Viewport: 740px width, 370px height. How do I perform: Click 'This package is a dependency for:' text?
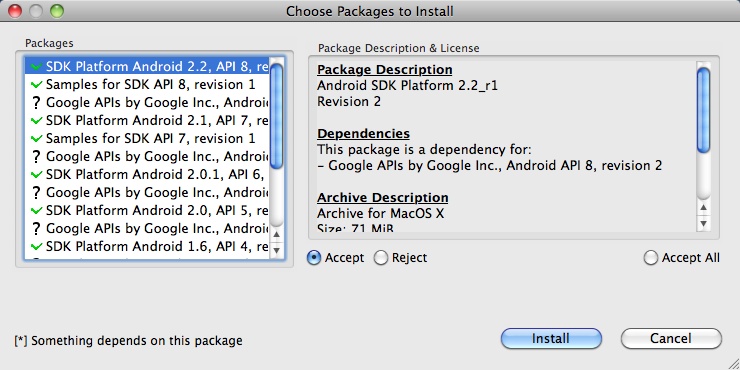pyautogui.click(x=424, y=150)
